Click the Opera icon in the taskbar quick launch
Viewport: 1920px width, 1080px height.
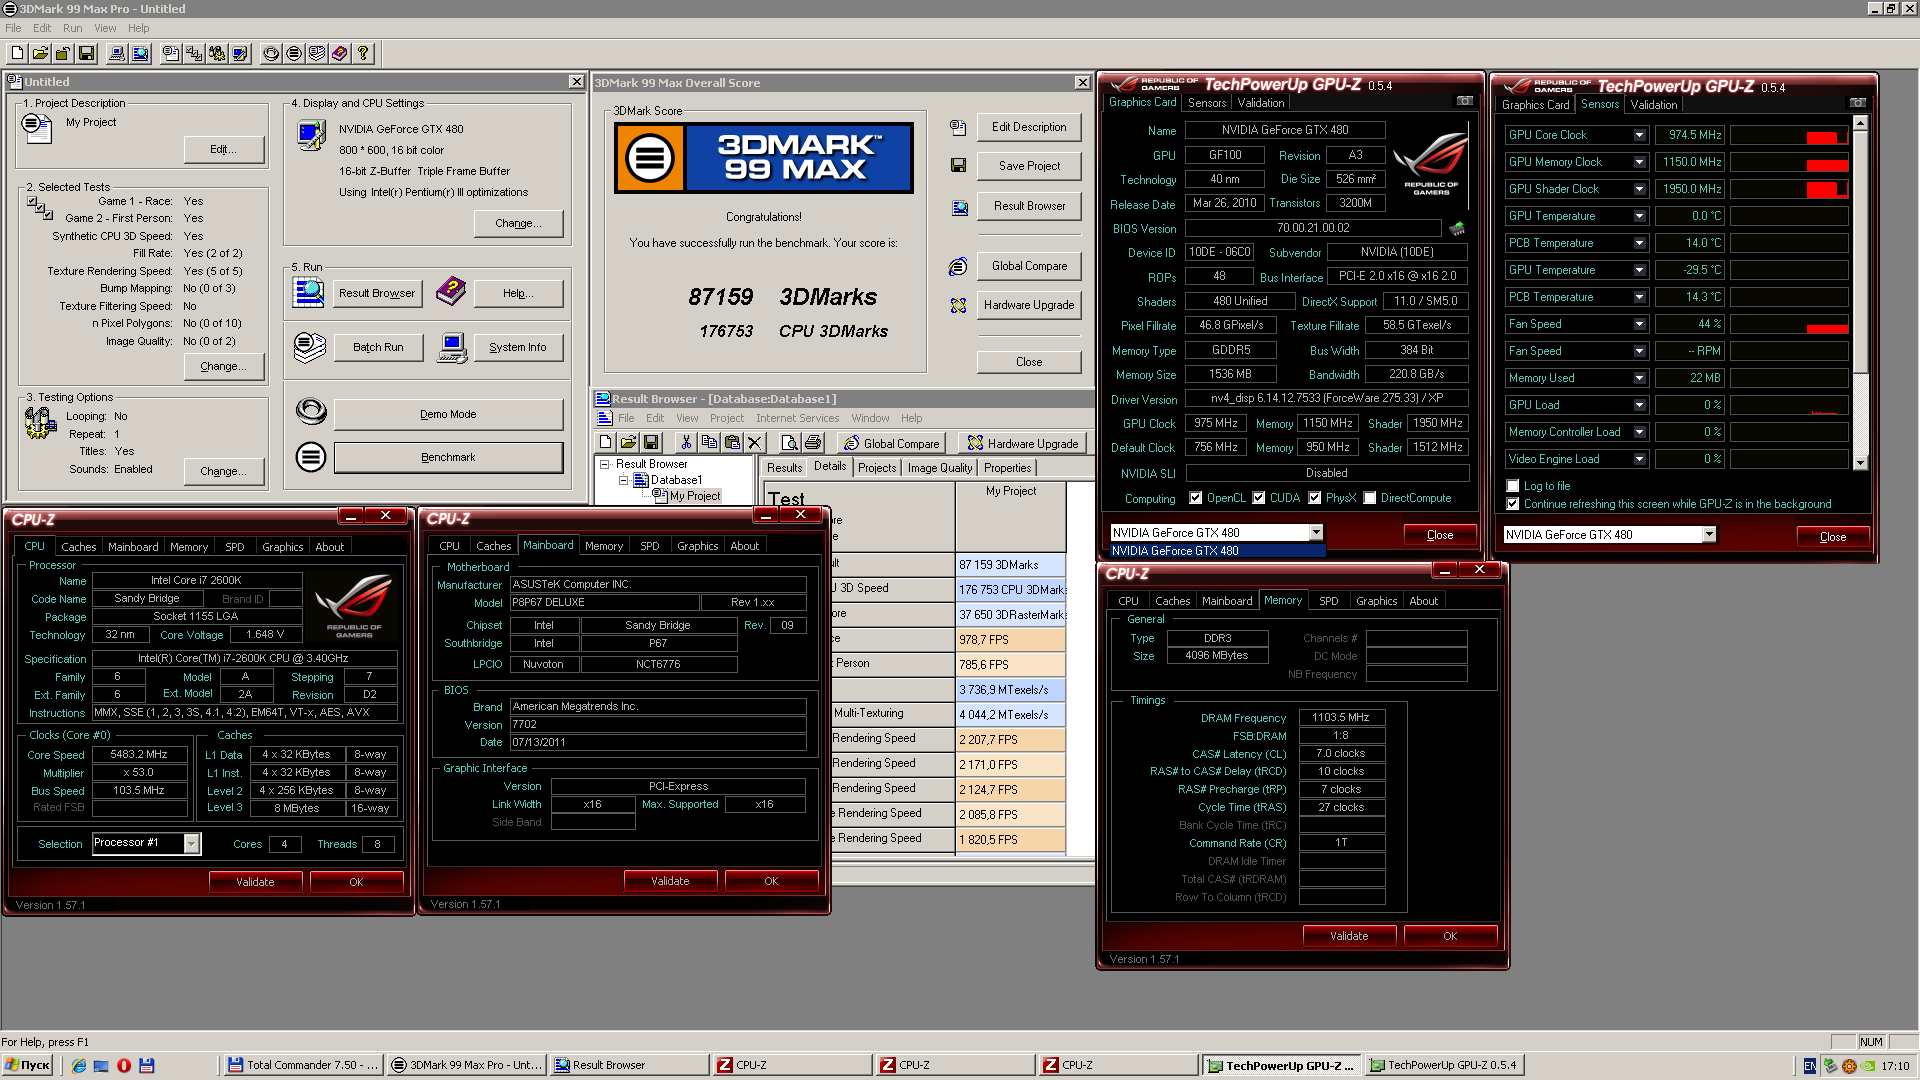124,1065
